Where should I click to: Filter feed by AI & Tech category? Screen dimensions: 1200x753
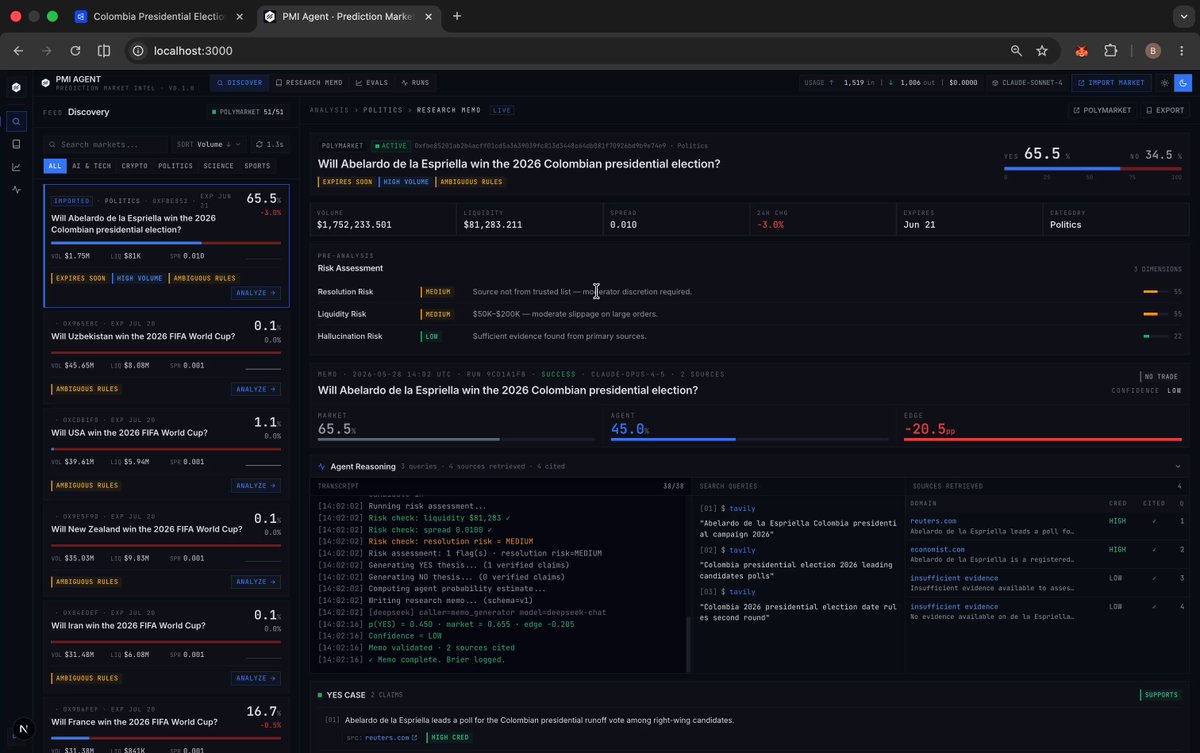point(92,166)
